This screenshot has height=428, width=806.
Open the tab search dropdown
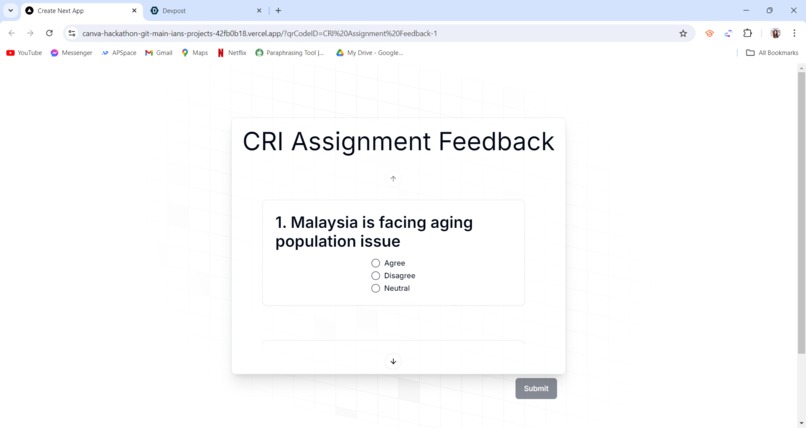click(x=10, y=11)
